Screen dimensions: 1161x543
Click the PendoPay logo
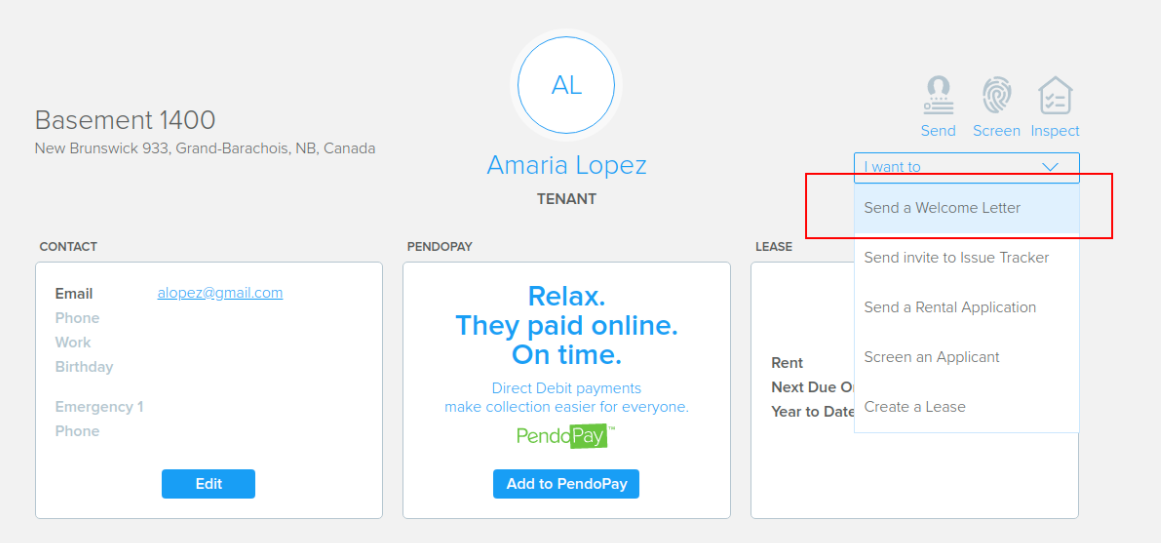tap(566, 436)
